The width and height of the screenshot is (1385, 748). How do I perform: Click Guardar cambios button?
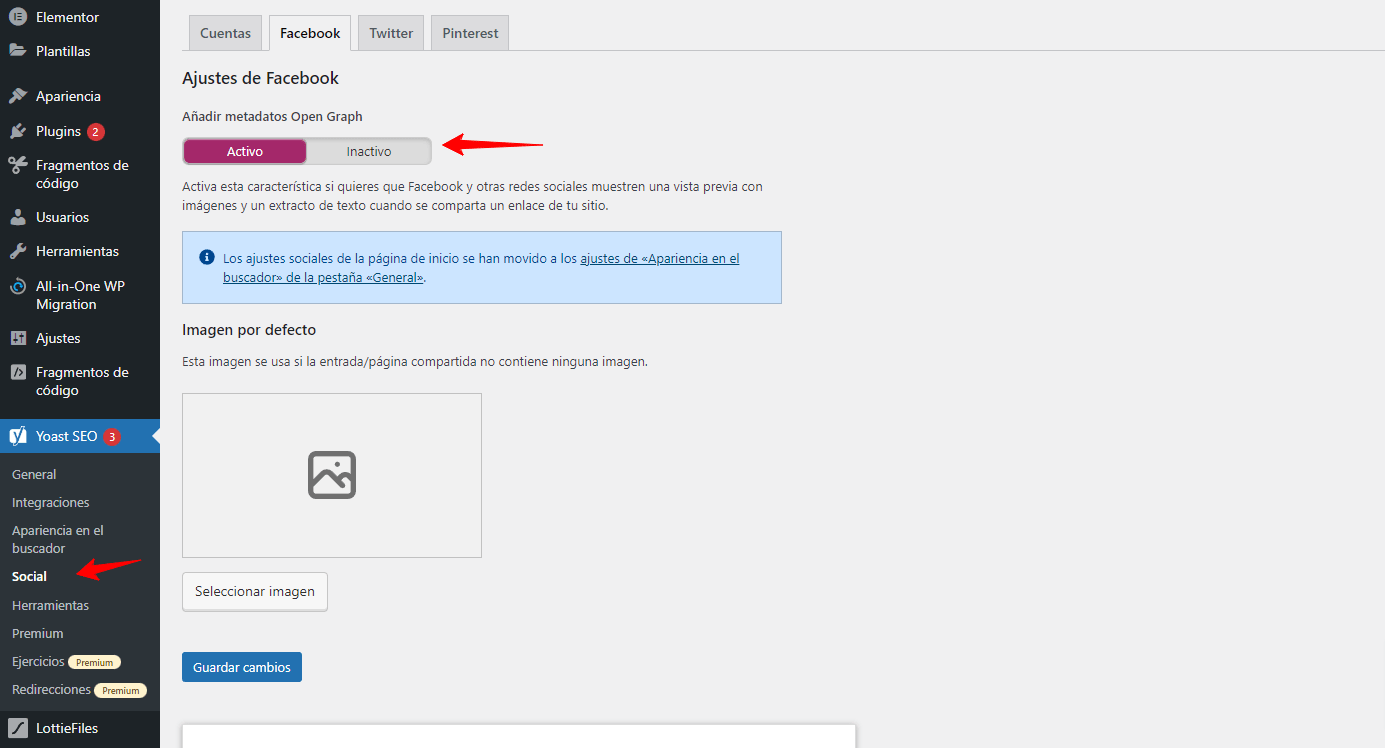(242, 667)
